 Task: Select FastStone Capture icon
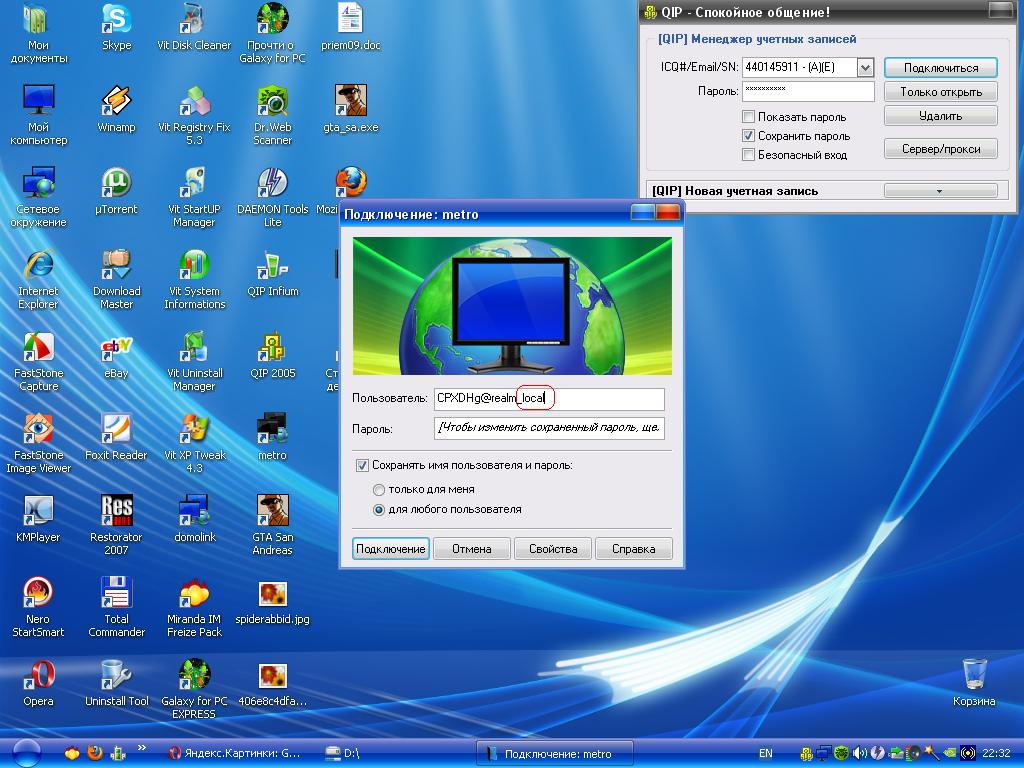[x=38, y=361]
